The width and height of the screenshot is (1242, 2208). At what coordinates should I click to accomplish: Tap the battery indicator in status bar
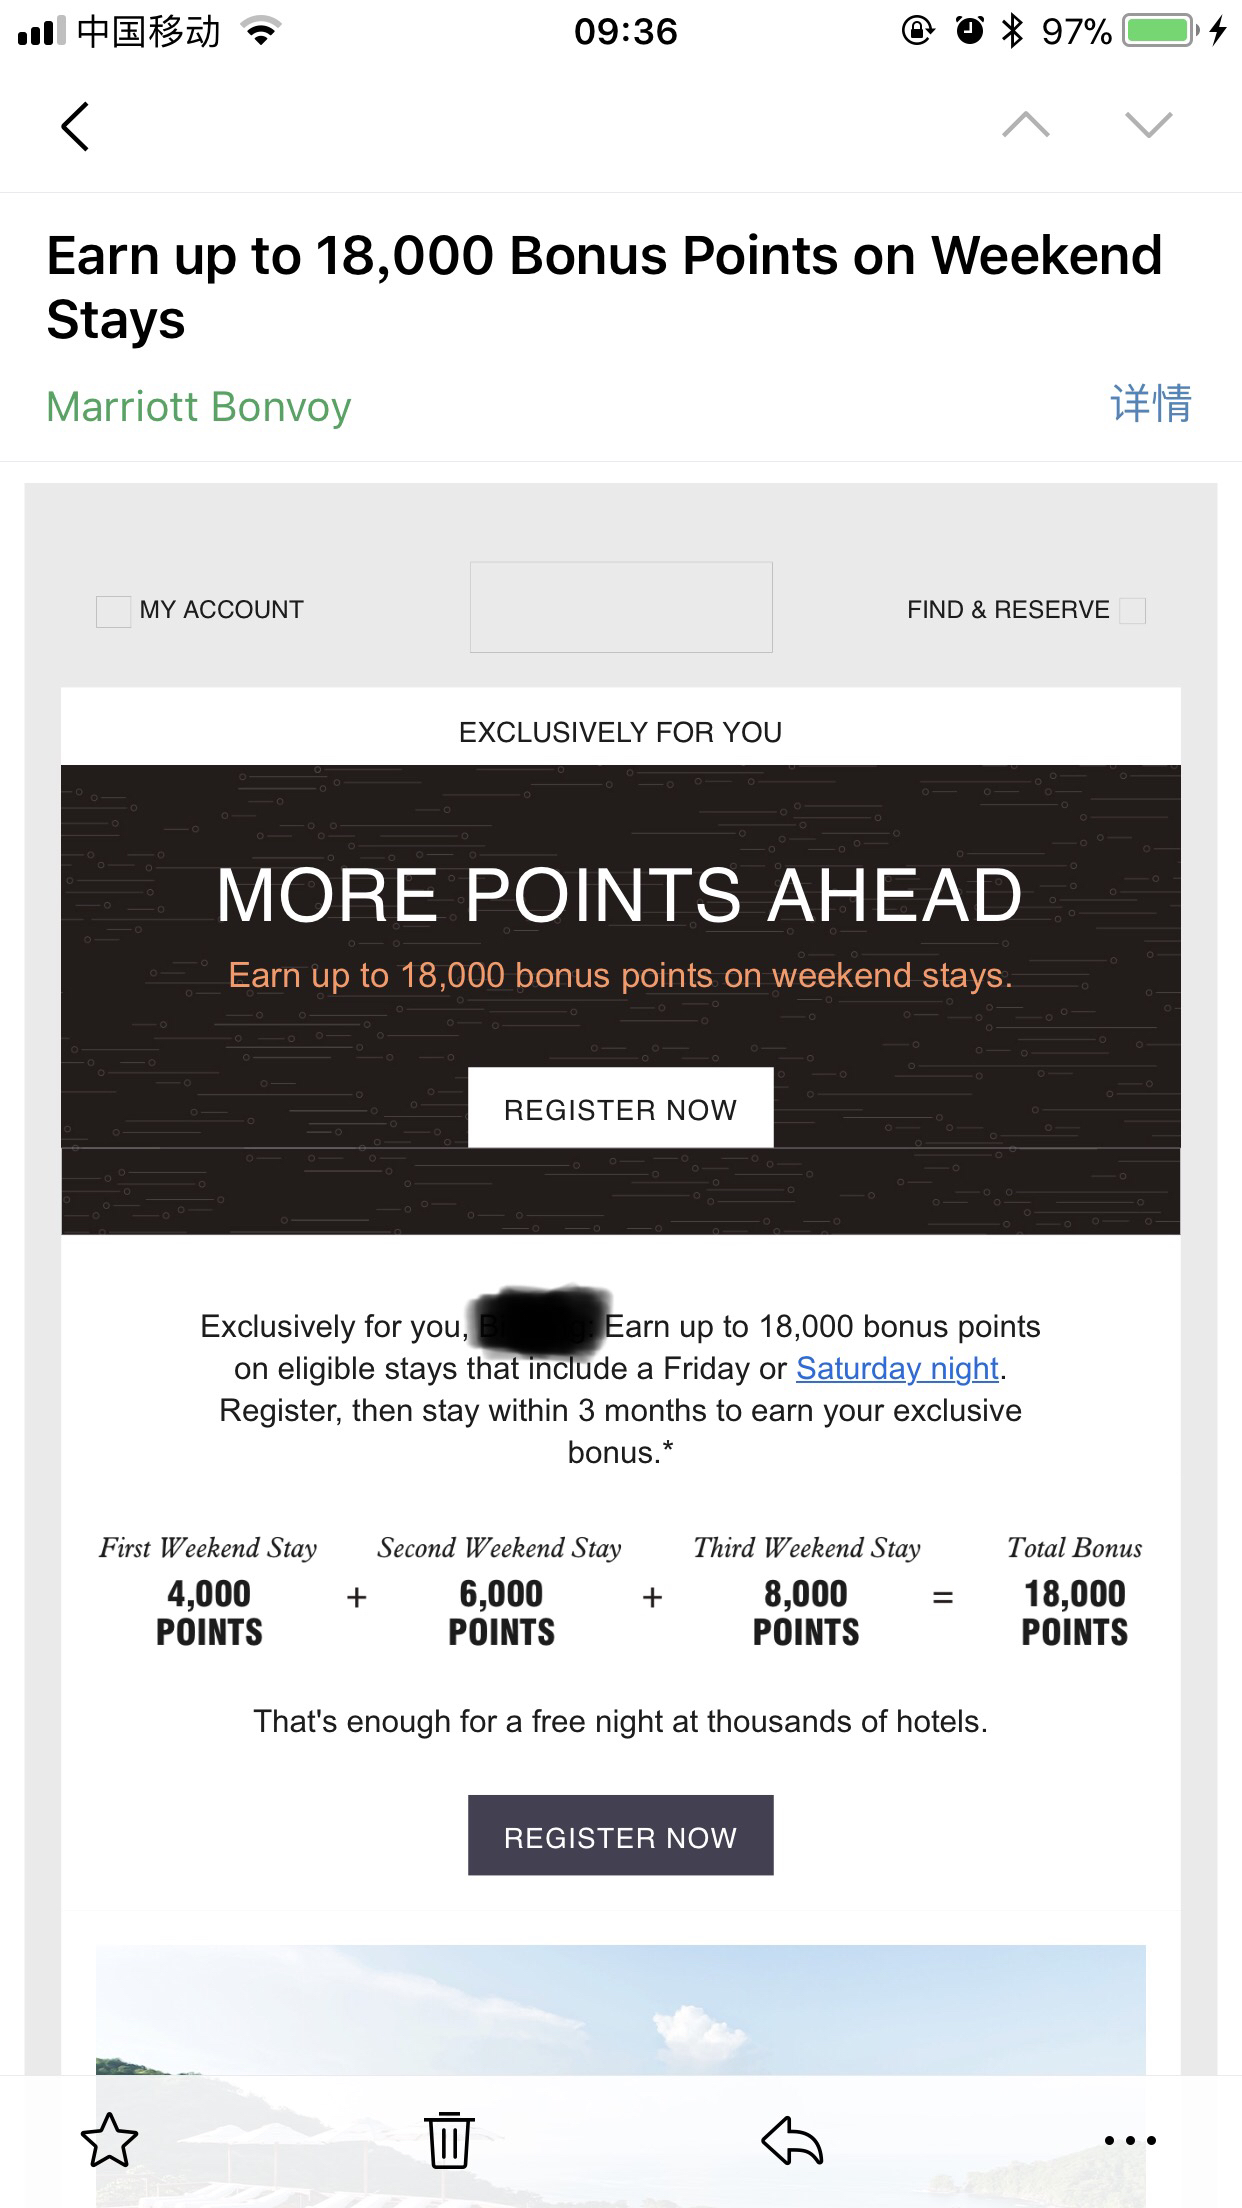pos(1160,31)
